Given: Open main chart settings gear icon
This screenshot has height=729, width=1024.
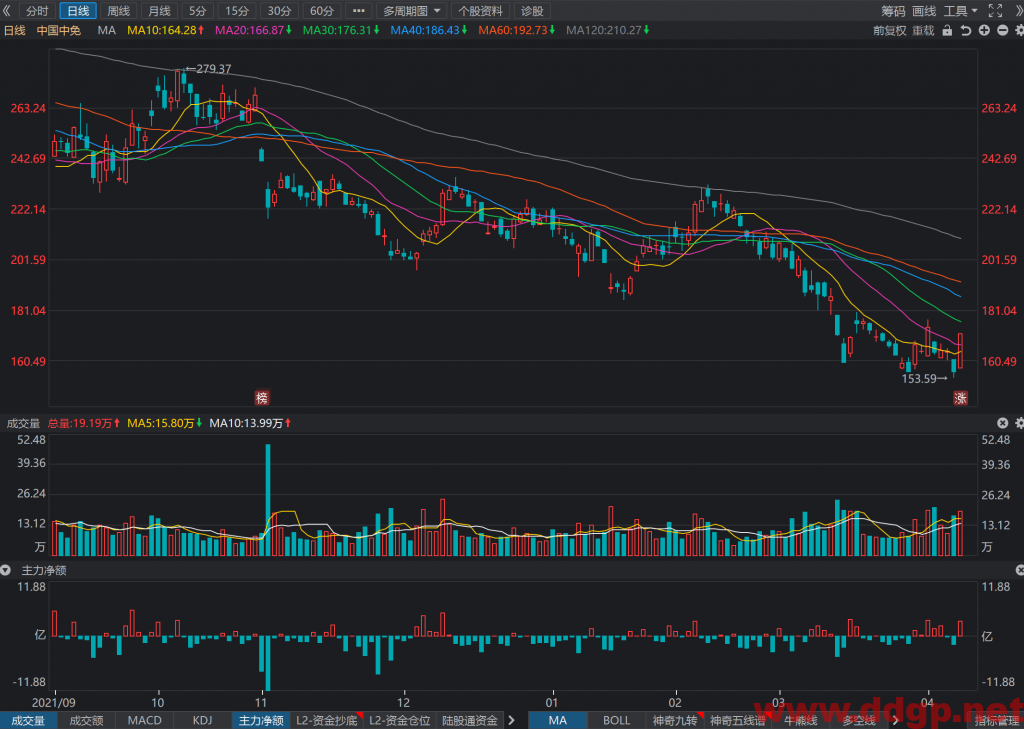Looking at the screenshot, I should click(x=1019, y=30).
